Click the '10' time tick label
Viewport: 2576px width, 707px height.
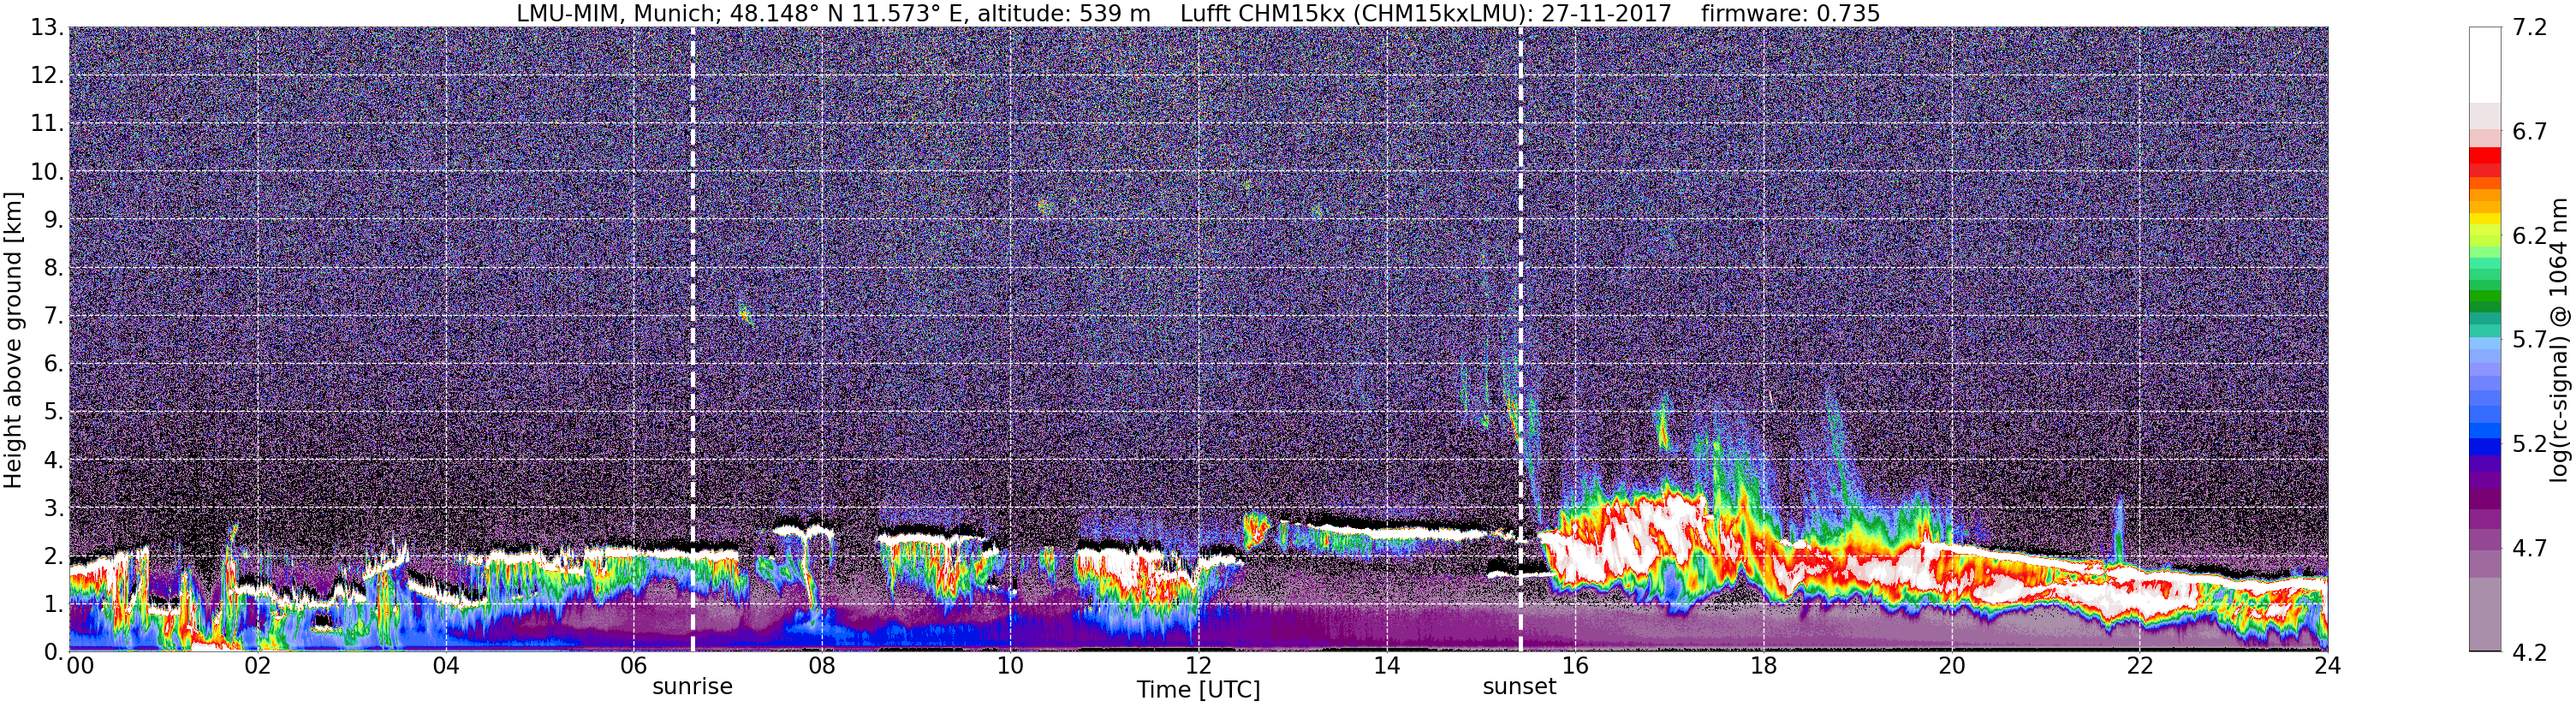1010,665
